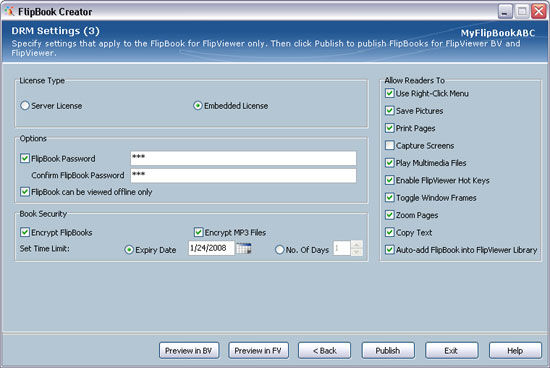Viewport: 550px width, 368px height.
Task: Click the No. Of Days number field
Action: tap(341, 248)
